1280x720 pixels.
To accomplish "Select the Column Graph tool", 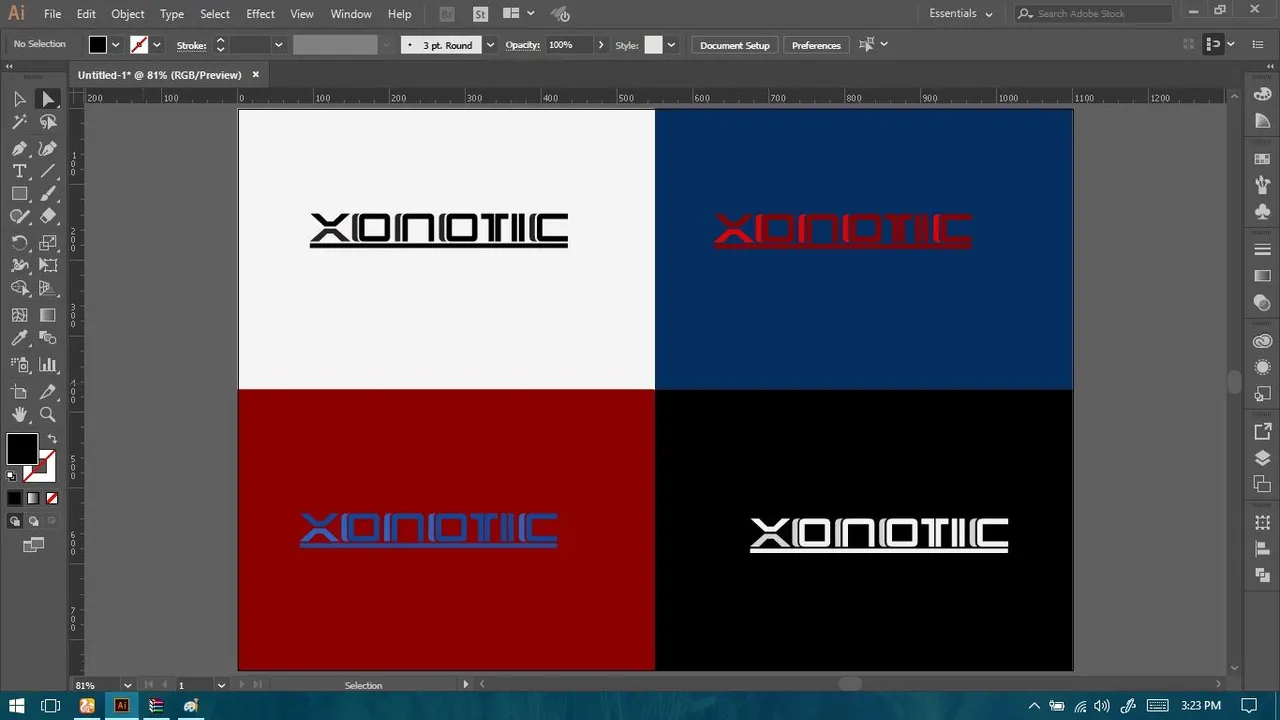I will (x=48, y=366).
